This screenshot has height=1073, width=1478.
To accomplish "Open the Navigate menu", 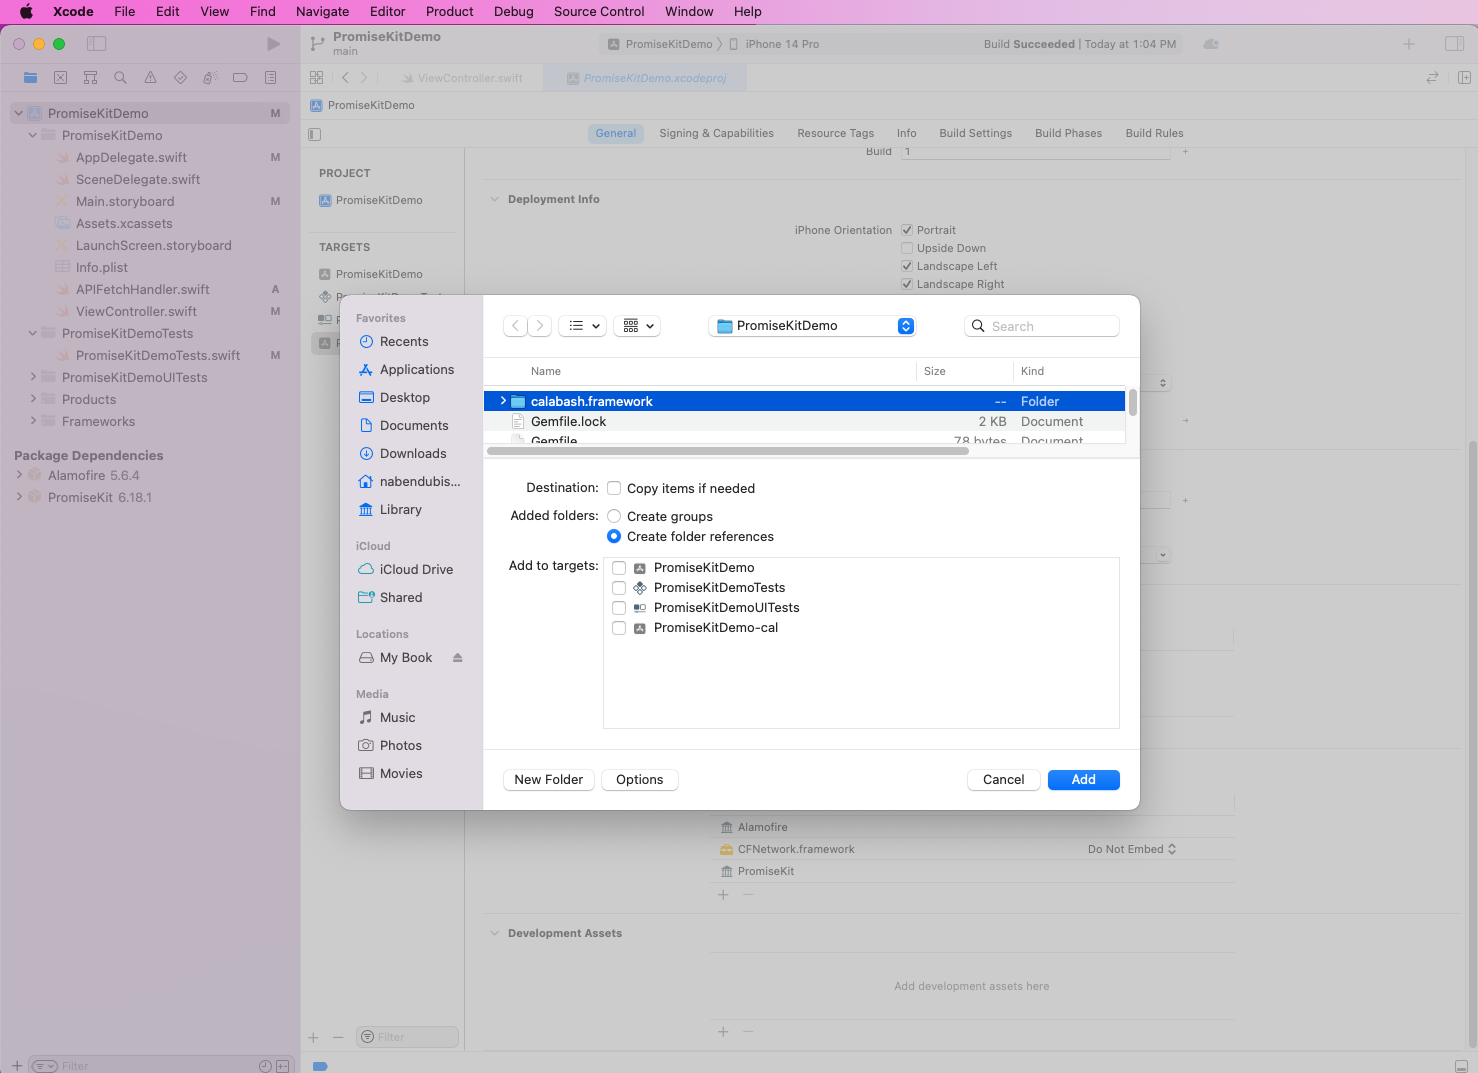I will pyautogui.click(x=323, y=12).
